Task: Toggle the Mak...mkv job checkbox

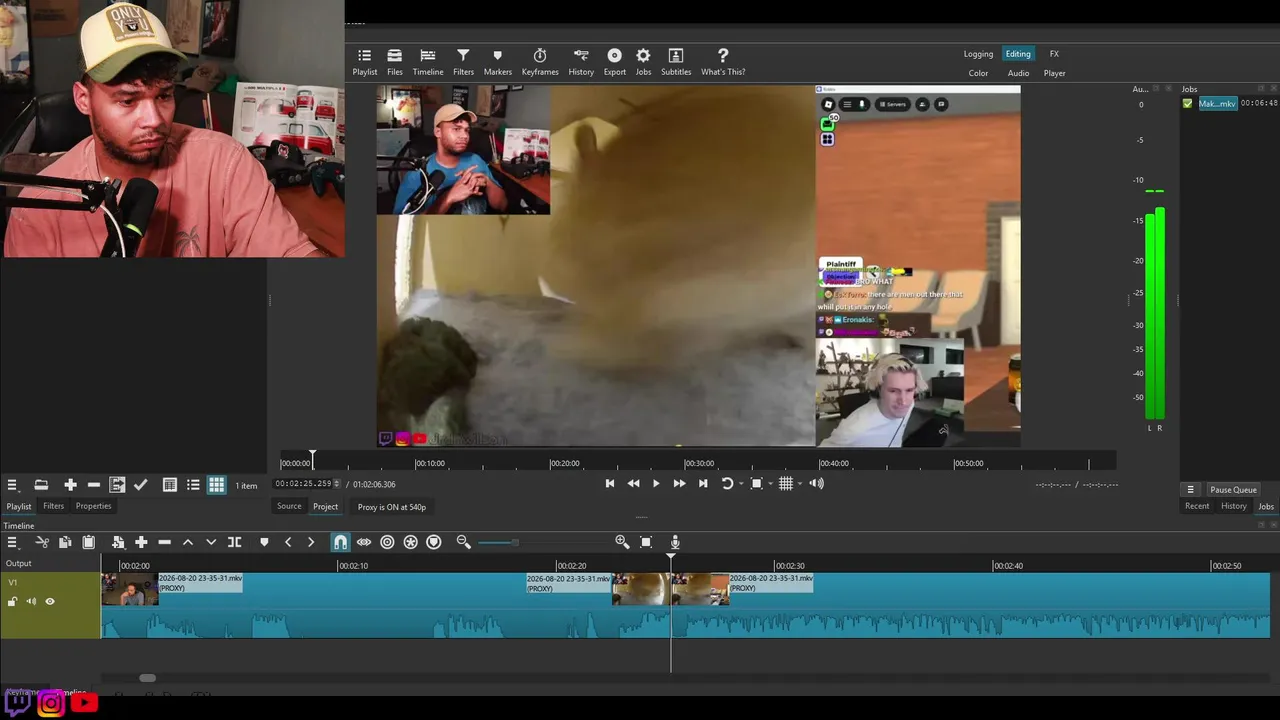Action: 1187,104
